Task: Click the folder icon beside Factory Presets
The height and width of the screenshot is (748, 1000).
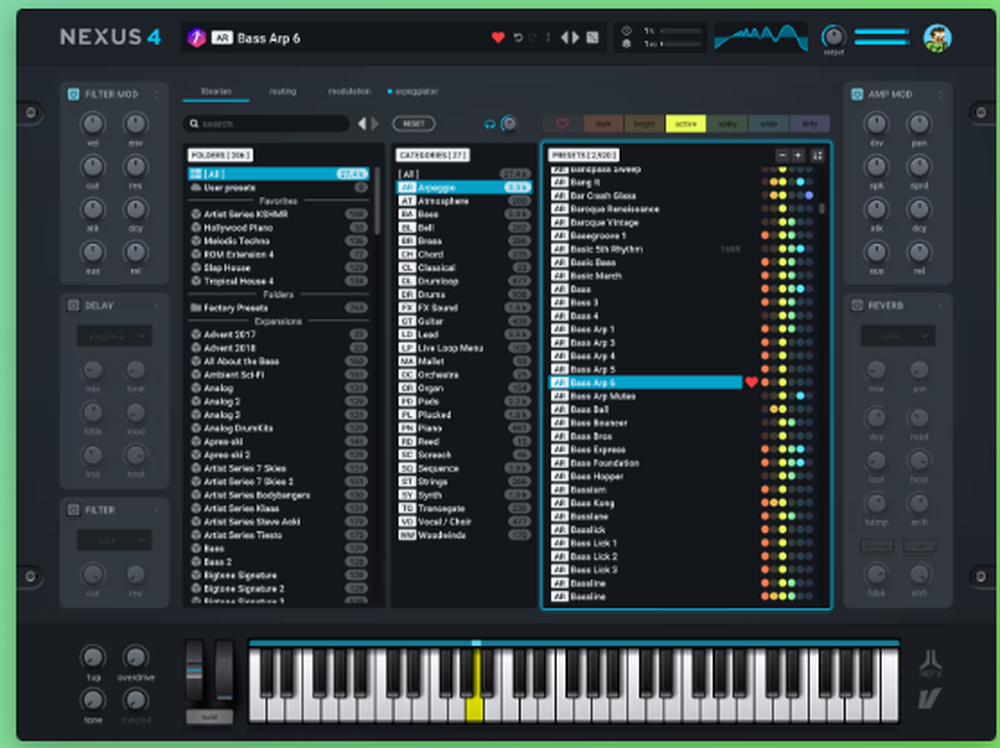Action: 196,308
